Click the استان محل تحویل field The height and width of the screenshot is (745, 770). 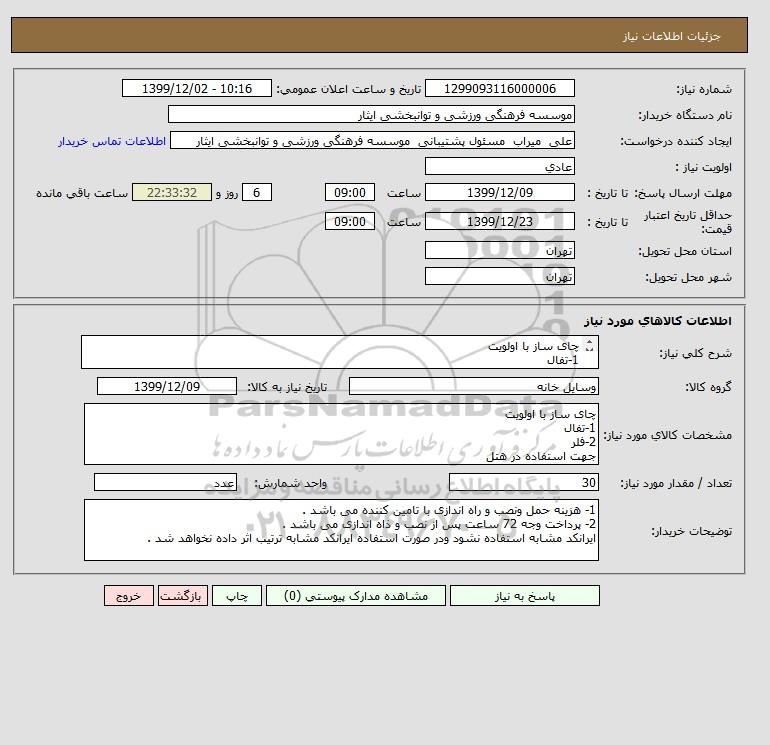click(499, 250)
